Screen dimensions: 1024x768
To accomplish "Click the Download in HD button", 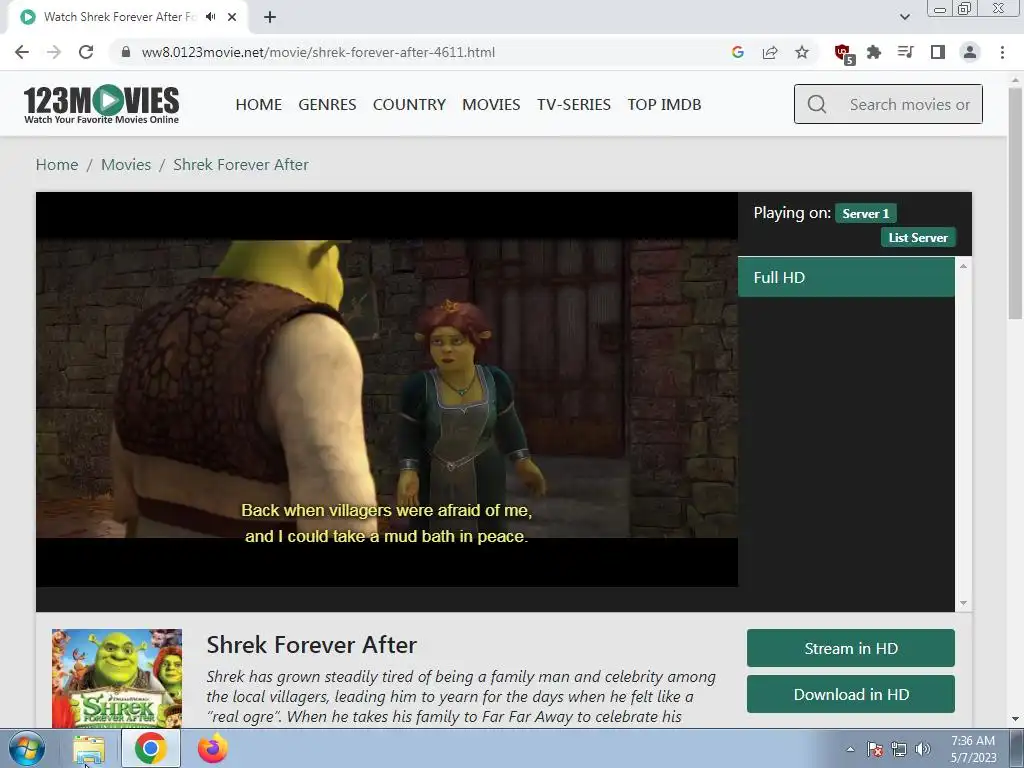I will [x=850, y=694].
